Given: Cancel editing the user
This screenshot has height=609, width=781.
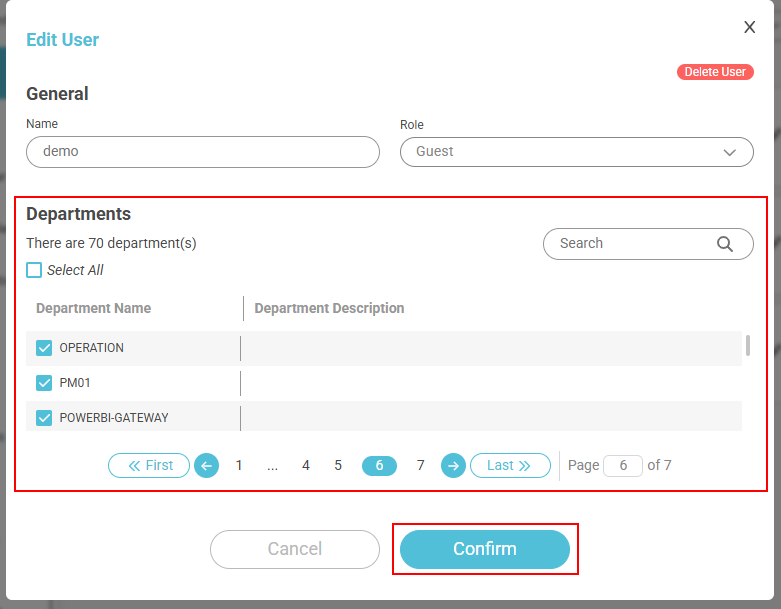Looking at the screenshot, I should (x=295, y=549).
